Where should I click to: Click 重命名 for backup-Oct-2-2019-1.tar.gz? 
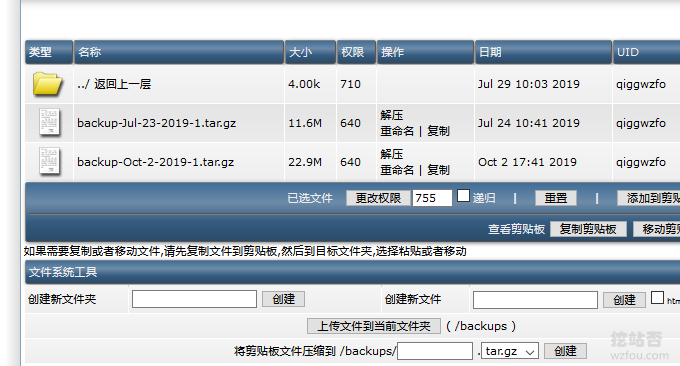tap(397, 170)
